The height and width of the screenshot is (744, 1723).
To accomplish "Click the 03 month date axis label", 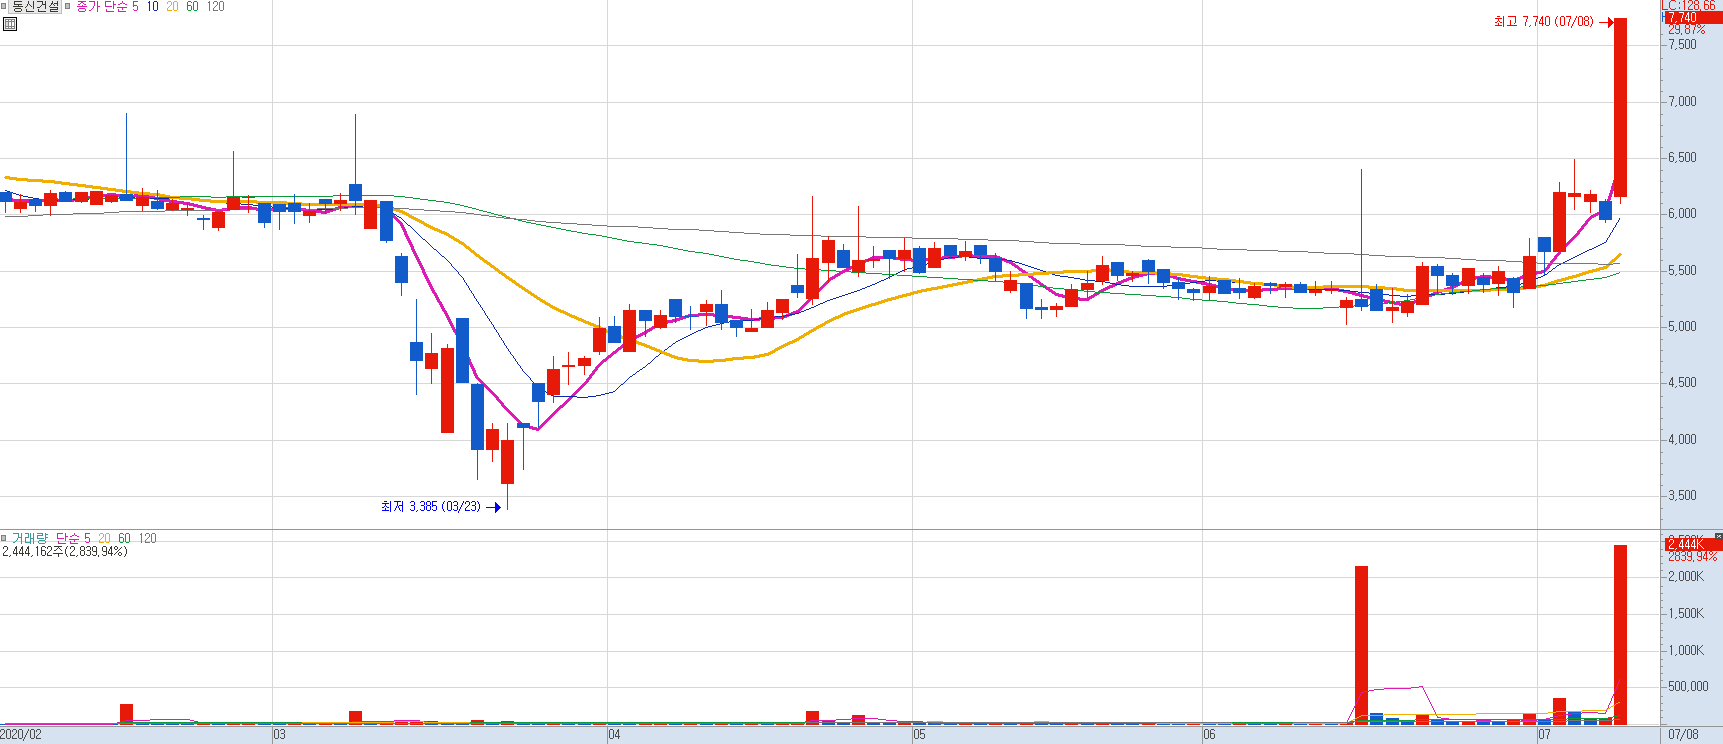I will pyautogui.click(x=279, y=735).
